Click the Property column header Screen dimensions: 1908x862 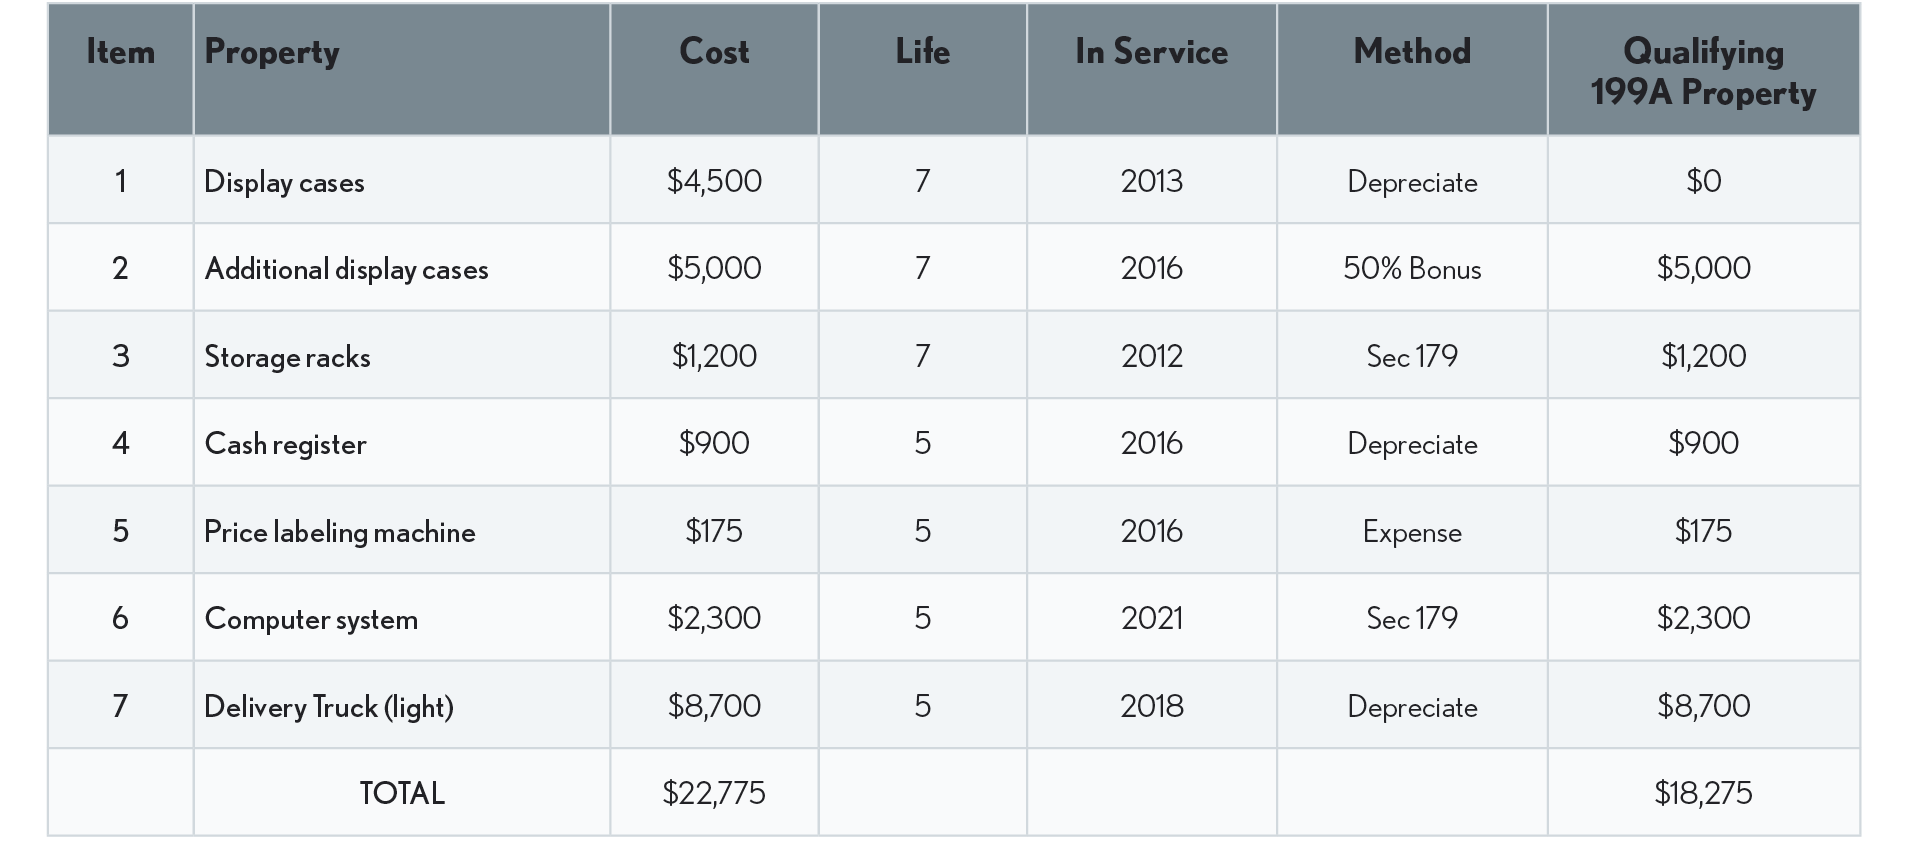click(x=272, y=52)
